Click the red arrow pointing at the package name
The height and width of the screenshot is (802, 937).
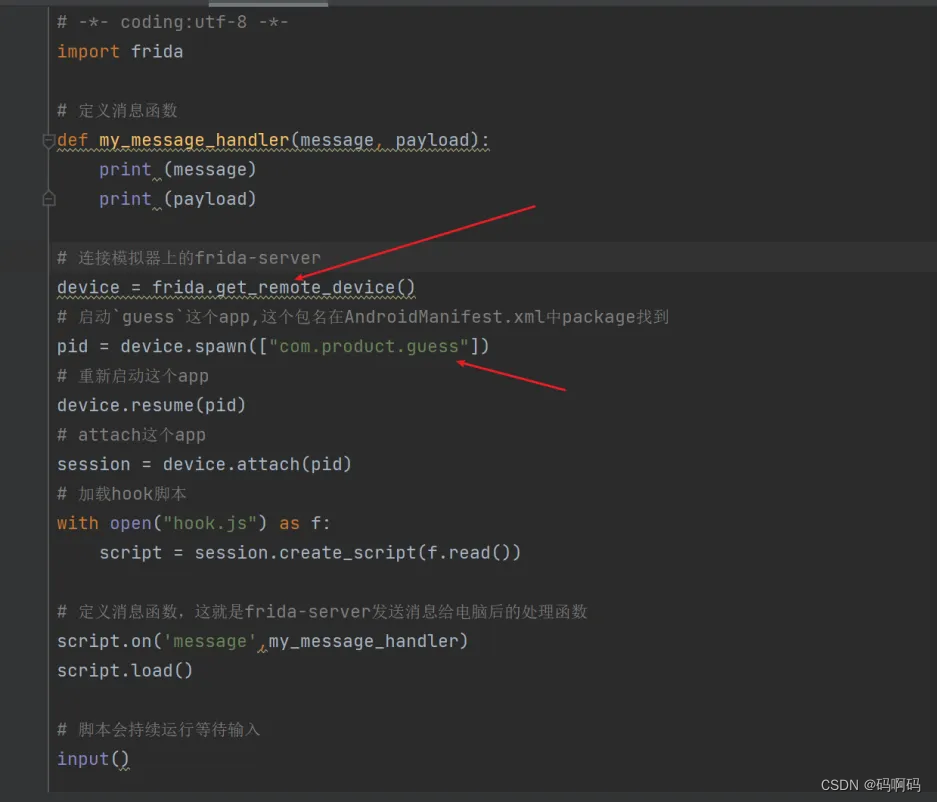[510, 377]
